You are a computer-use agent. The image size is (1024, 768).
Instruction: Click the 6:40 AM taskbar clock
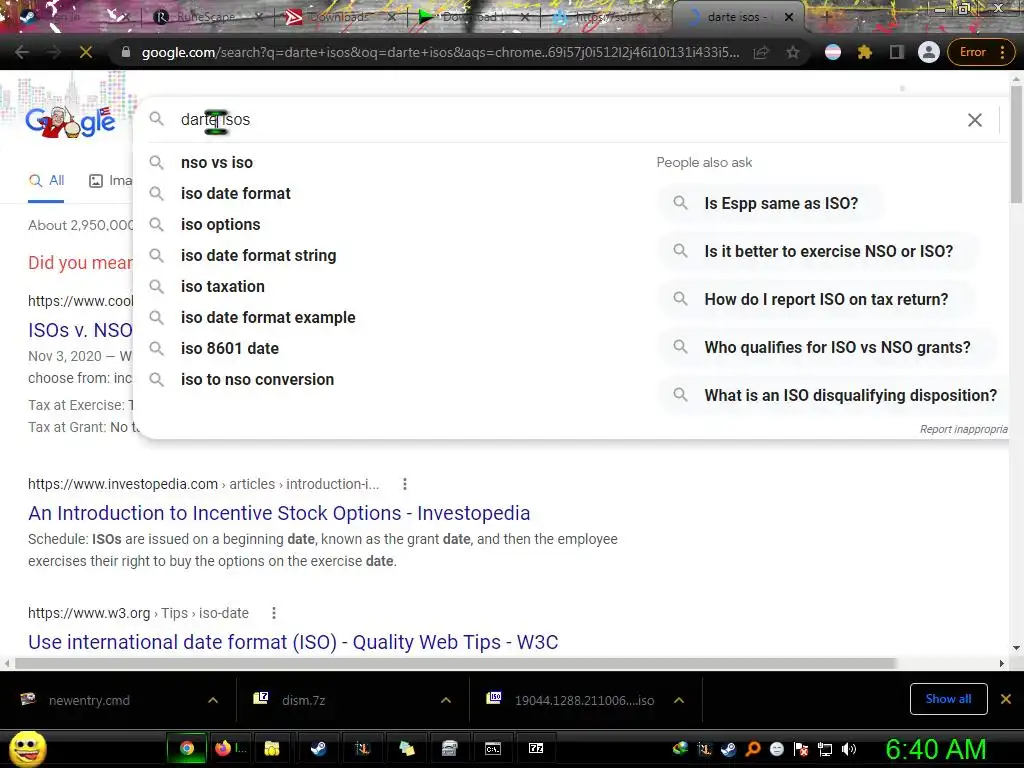(935, 749)
